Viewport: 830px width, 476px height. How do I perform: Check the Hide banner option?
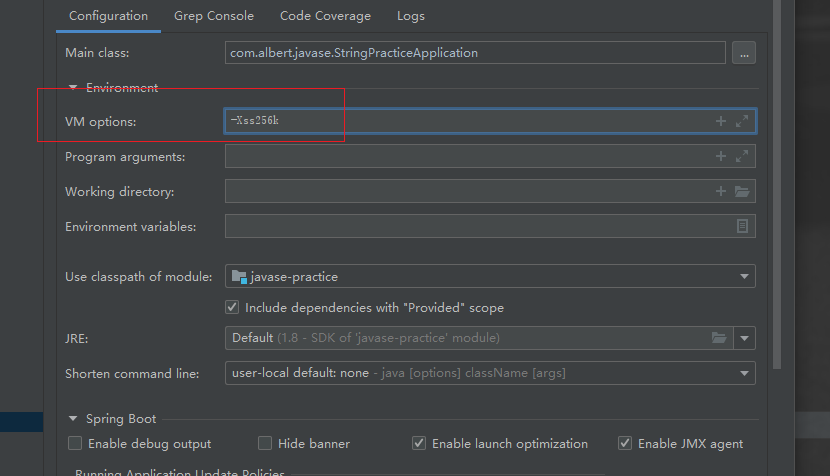(x=265, y=443)
